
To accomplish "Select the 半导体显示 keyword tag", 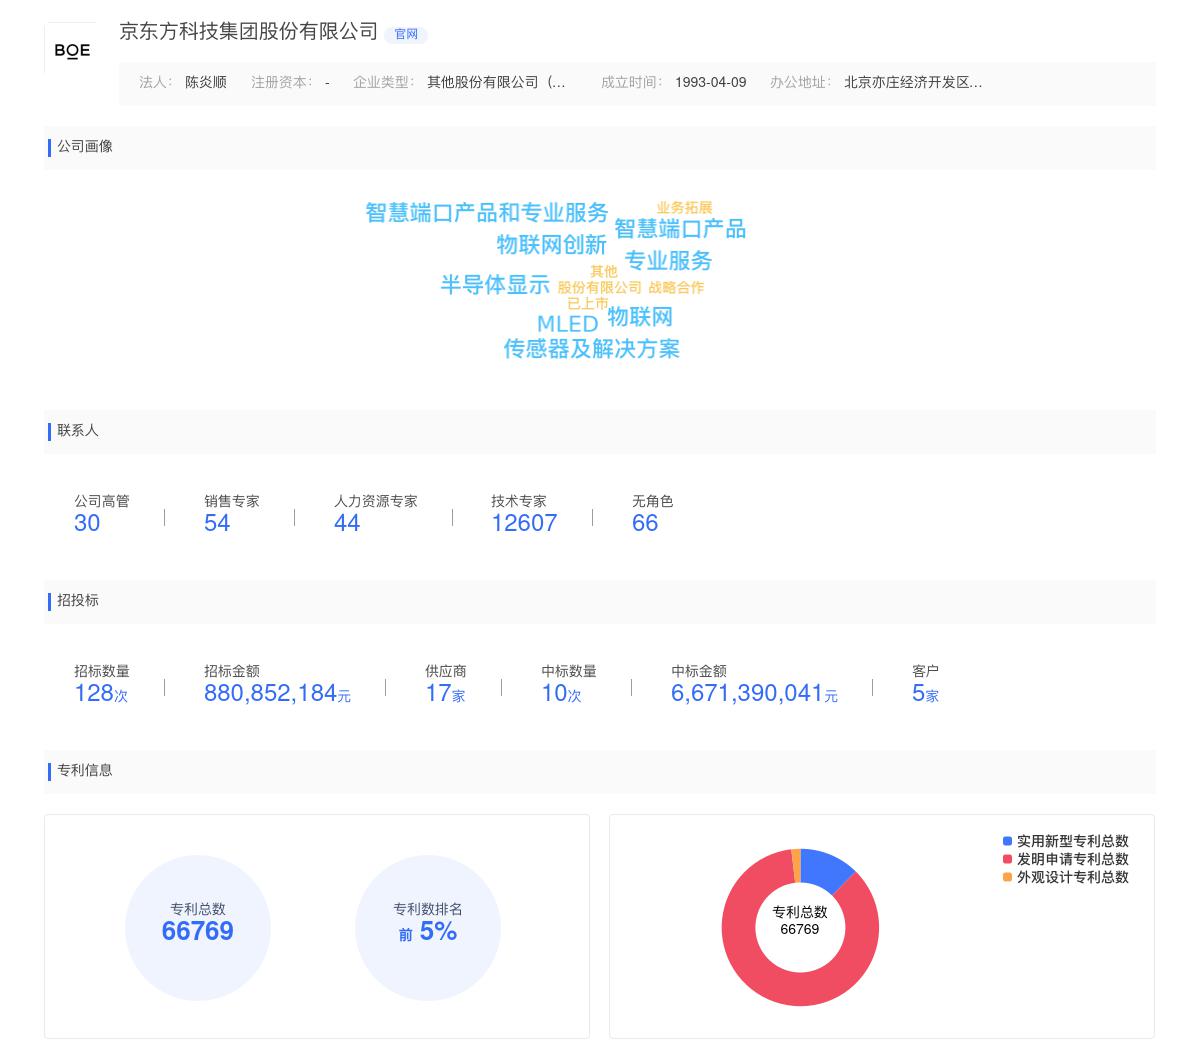I will (494, 285).
